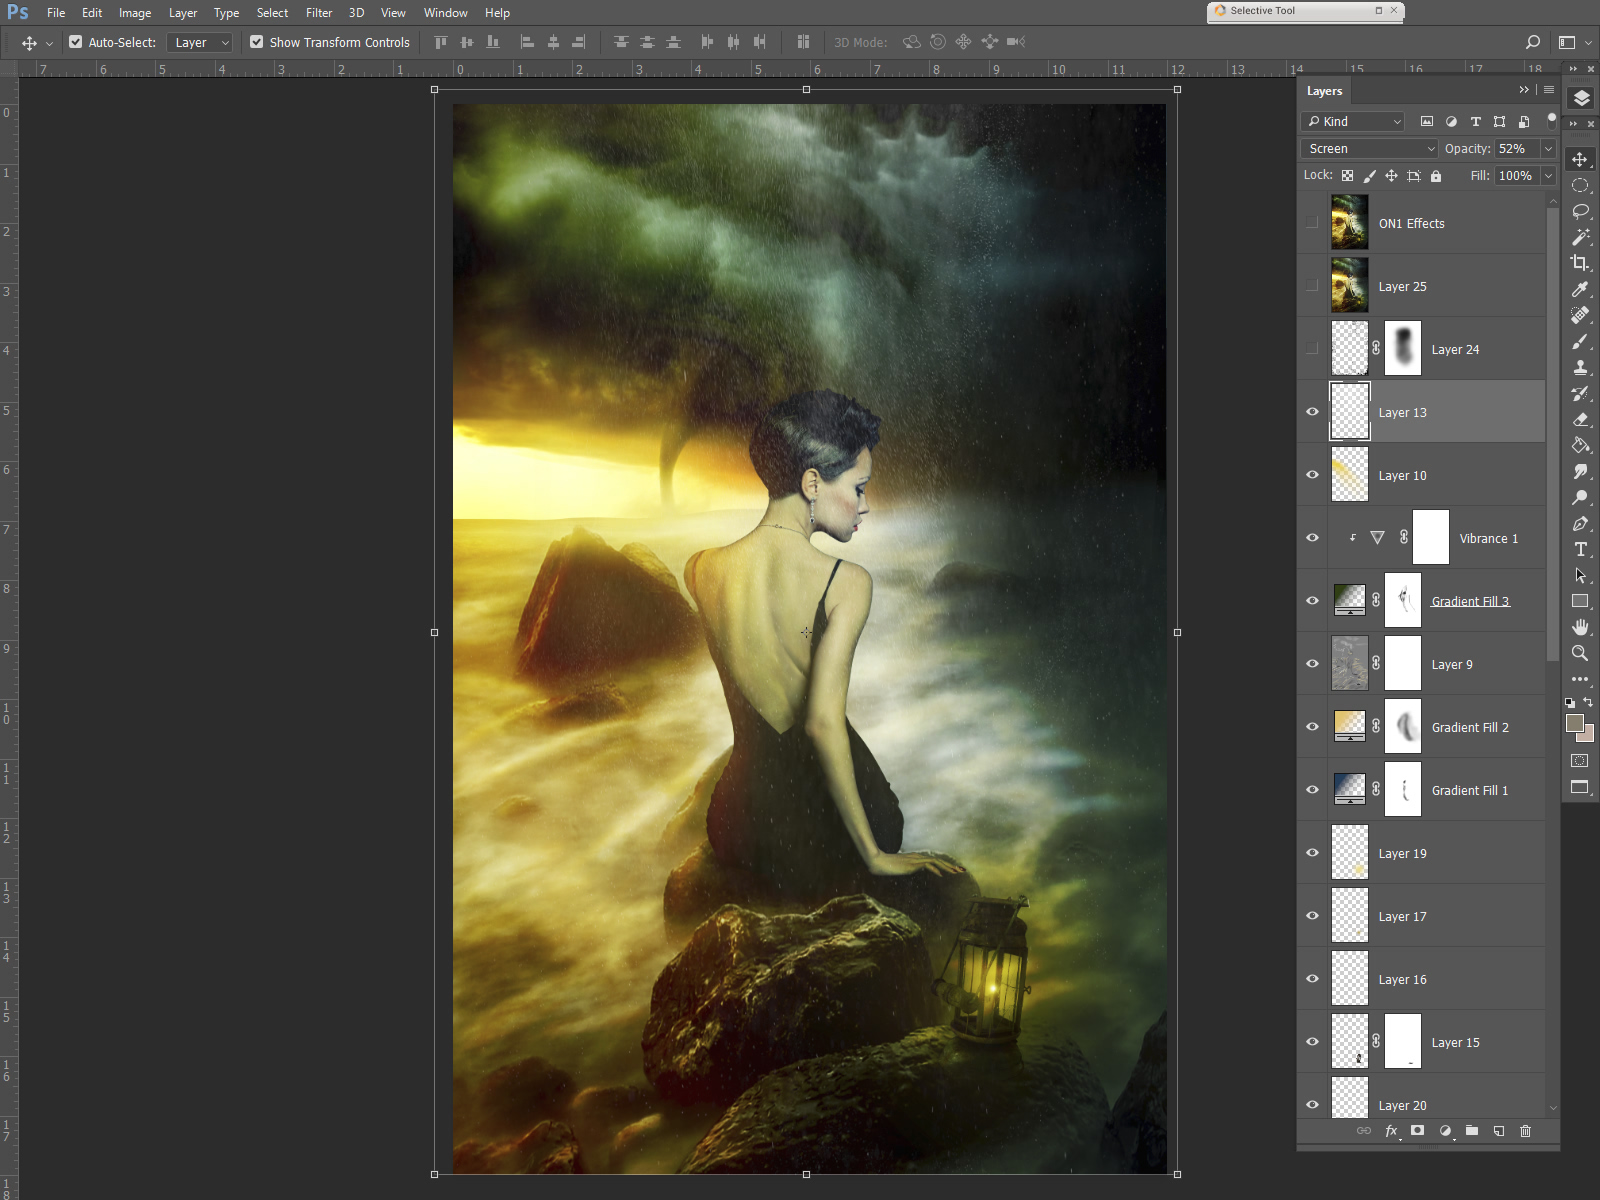Show the ON1 Effects layer
Image resolution: width=1600 pixels, height=1200 pixels.
point(1312,223)
